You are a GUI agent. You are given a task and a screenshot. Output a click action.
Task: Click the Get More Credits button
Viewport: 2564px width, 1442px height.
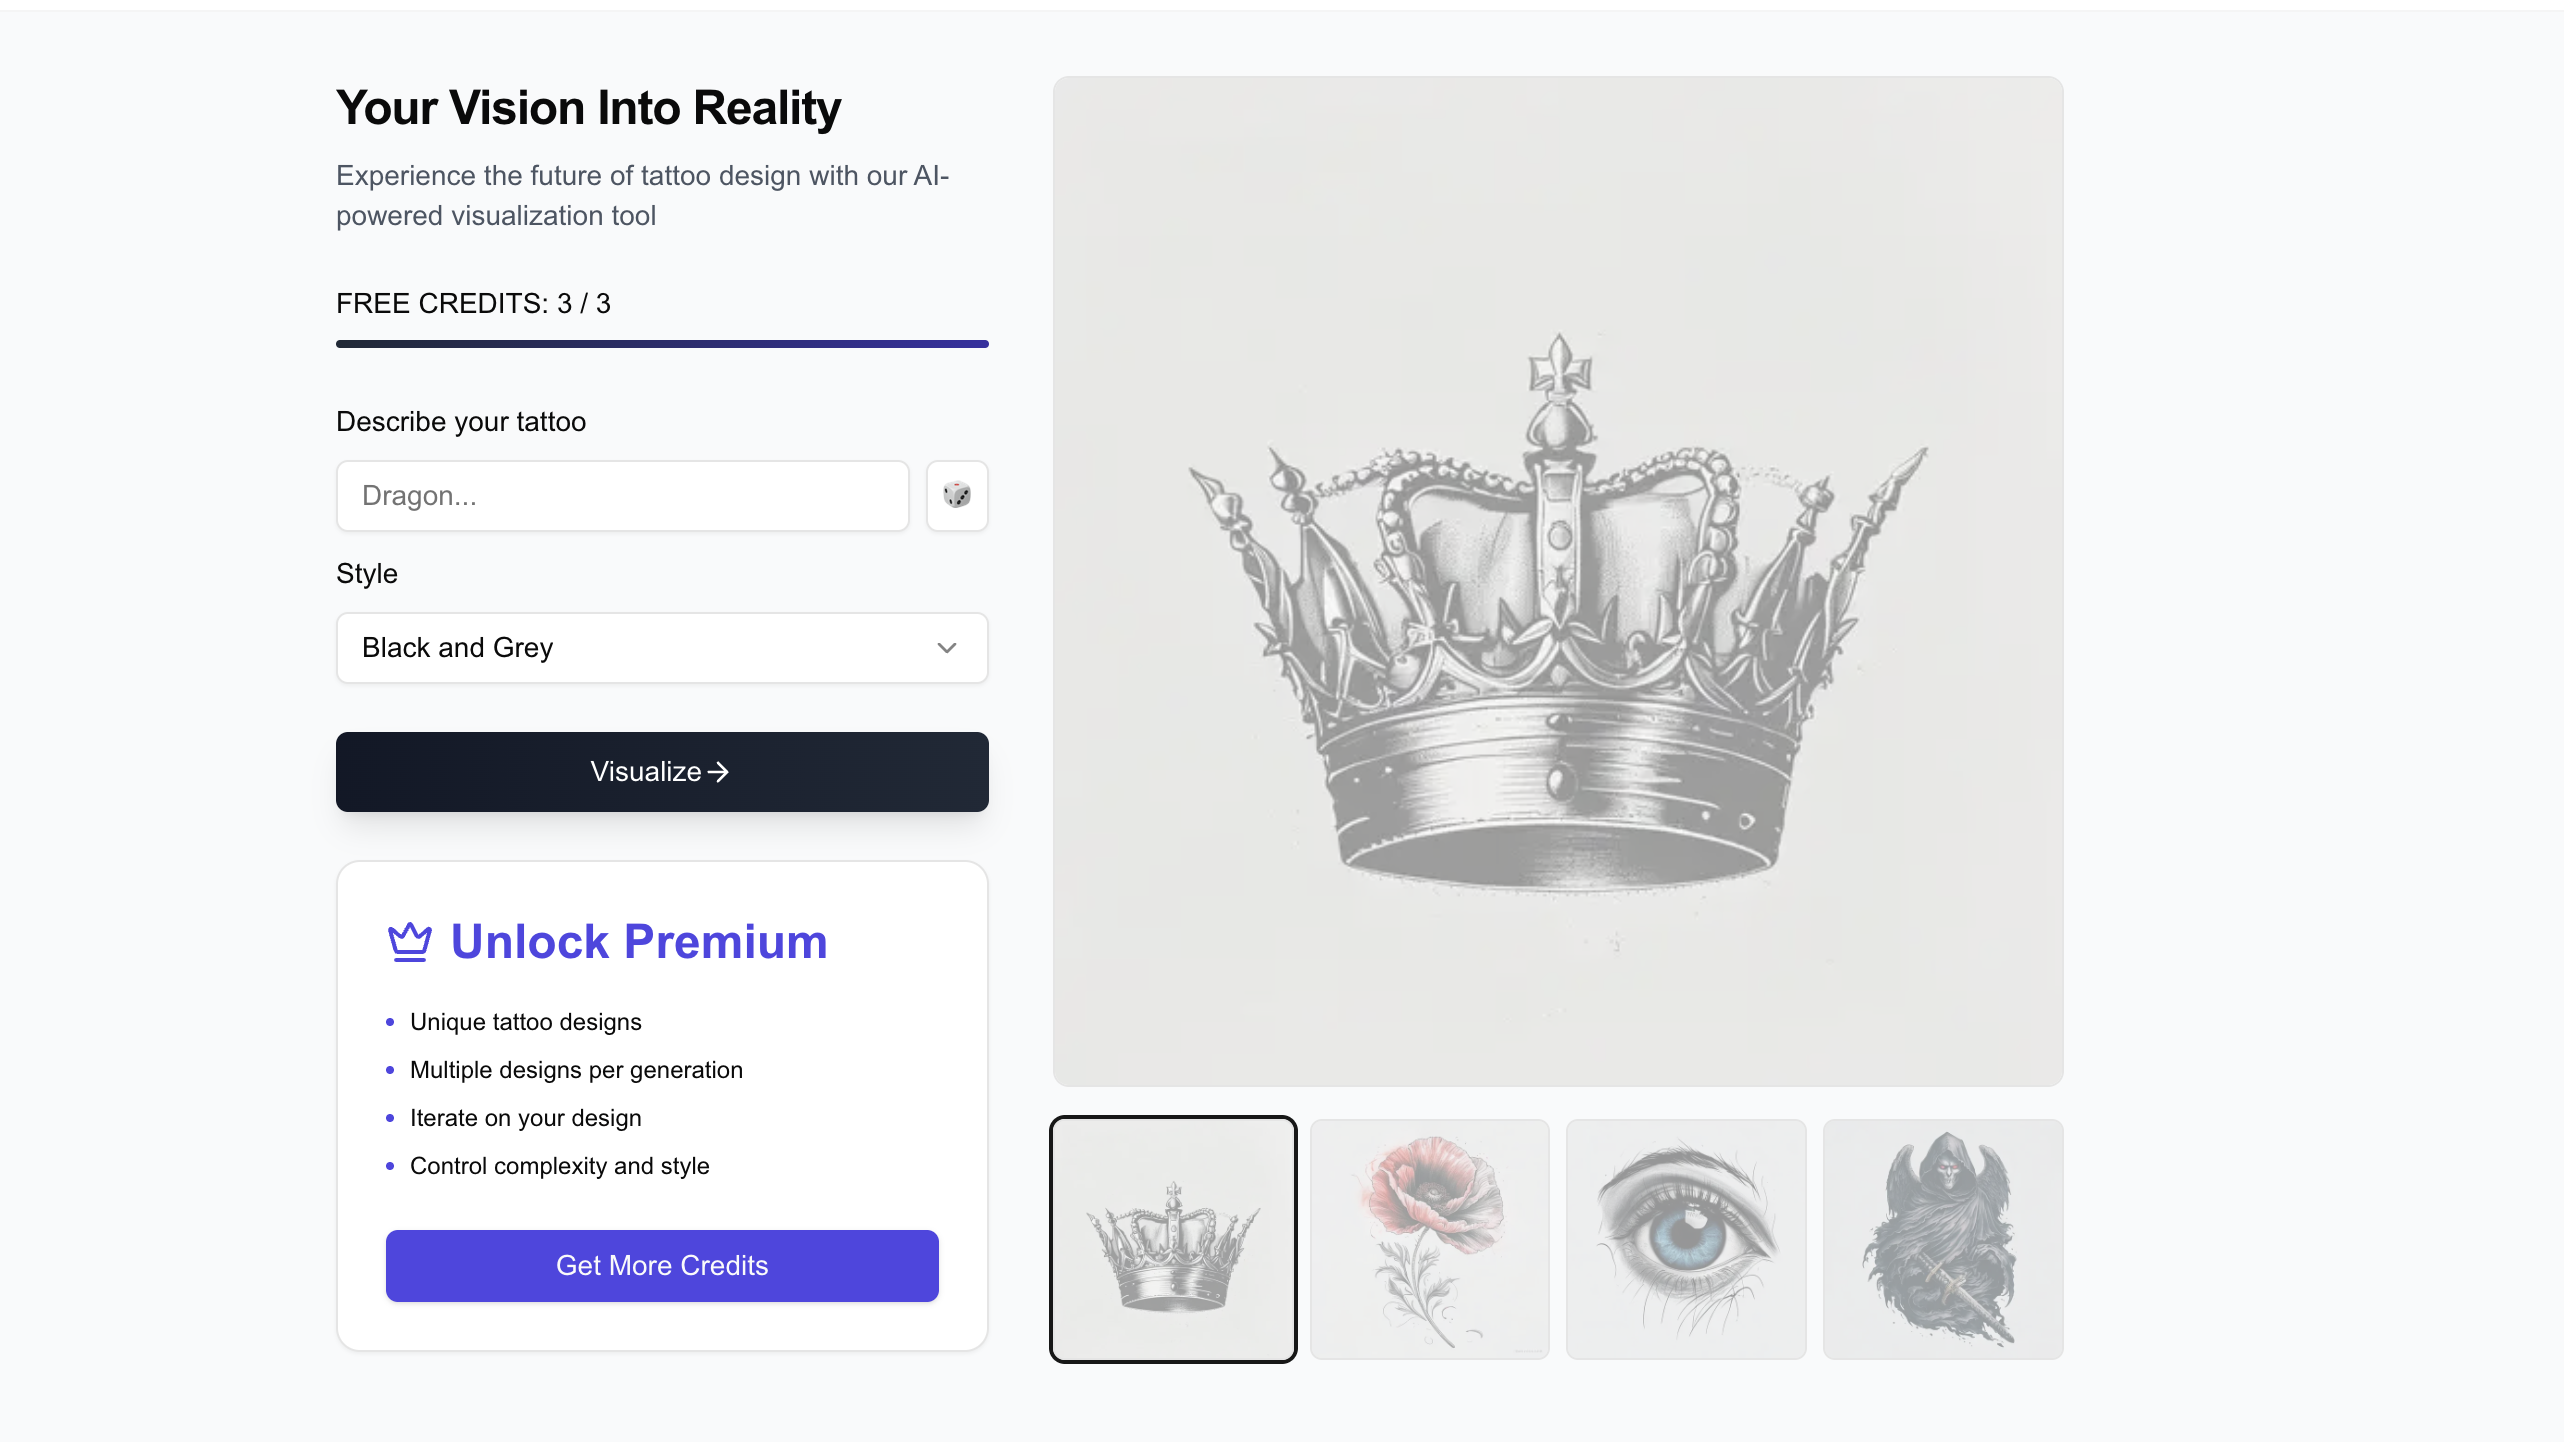point(662,1265)
